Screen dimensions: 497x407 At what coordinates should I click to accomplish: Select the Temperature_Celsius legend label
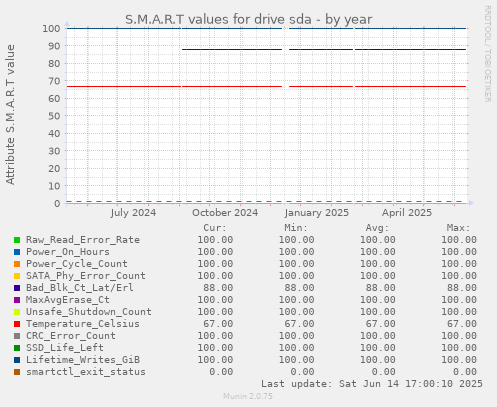(83, 324)
